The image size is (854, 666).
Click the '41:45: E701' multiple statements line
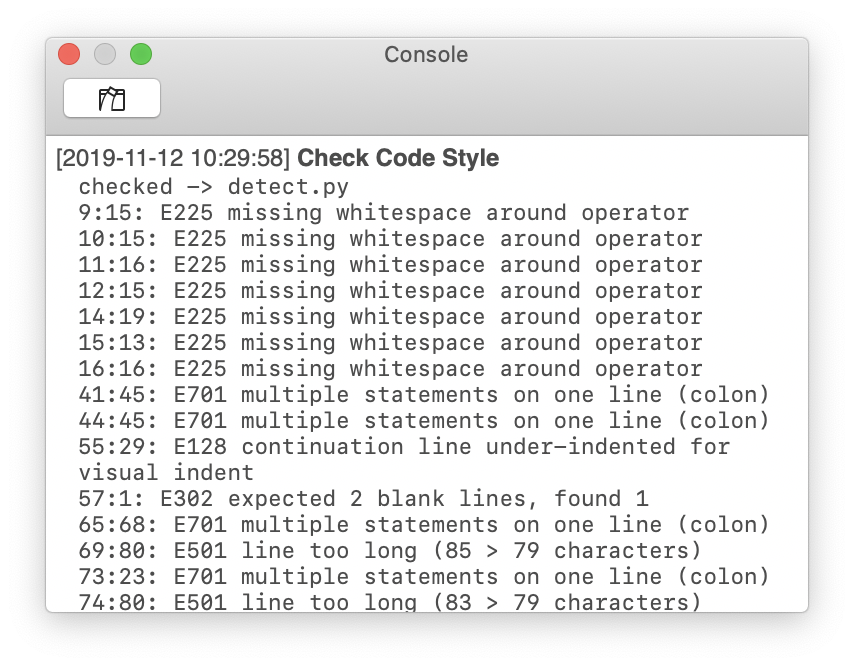pyautogui.click(x=424, y=395)
